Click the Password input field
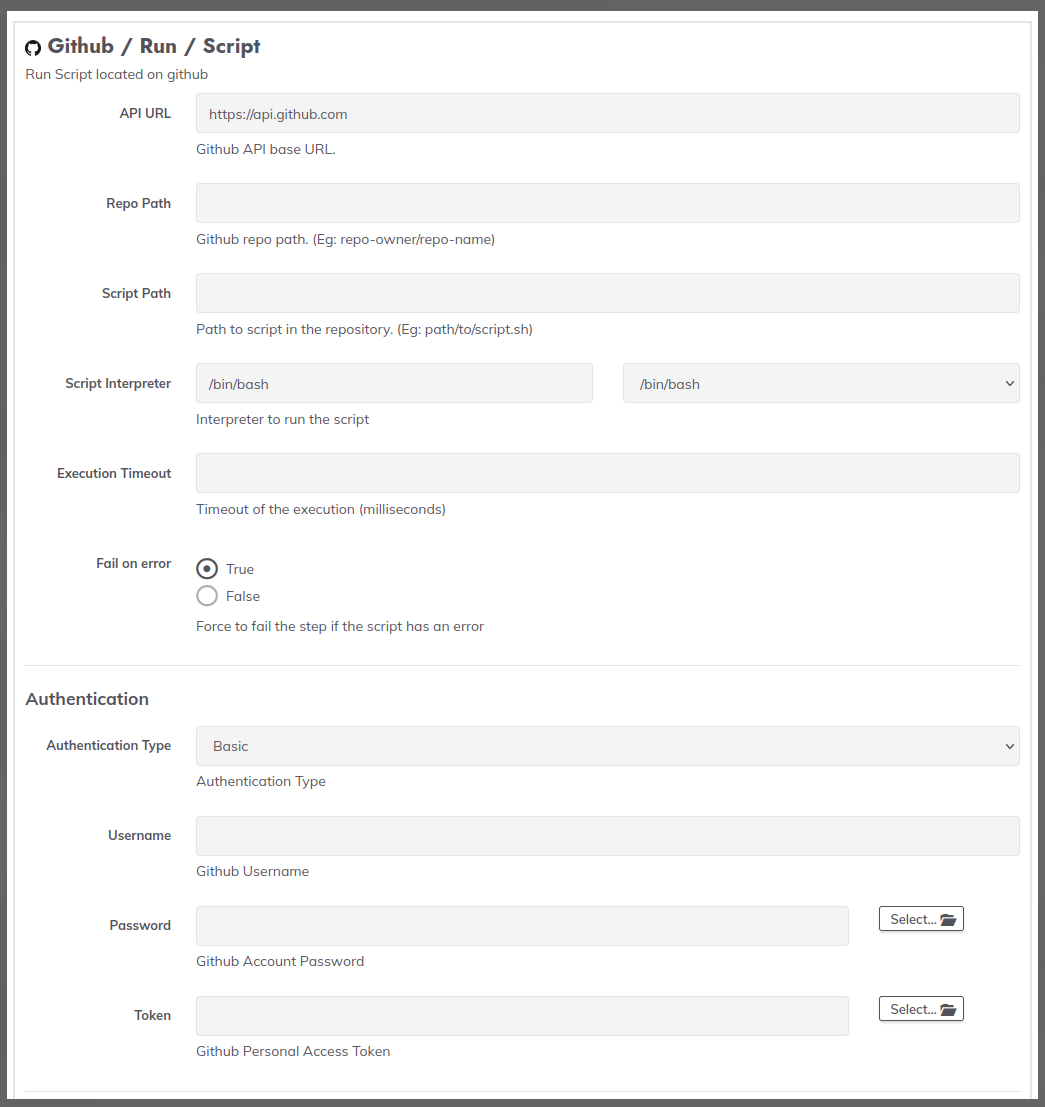Image resolution: width=1045 pixels, height=1107 pixels. pyautogui.click(x=522, y=926)
